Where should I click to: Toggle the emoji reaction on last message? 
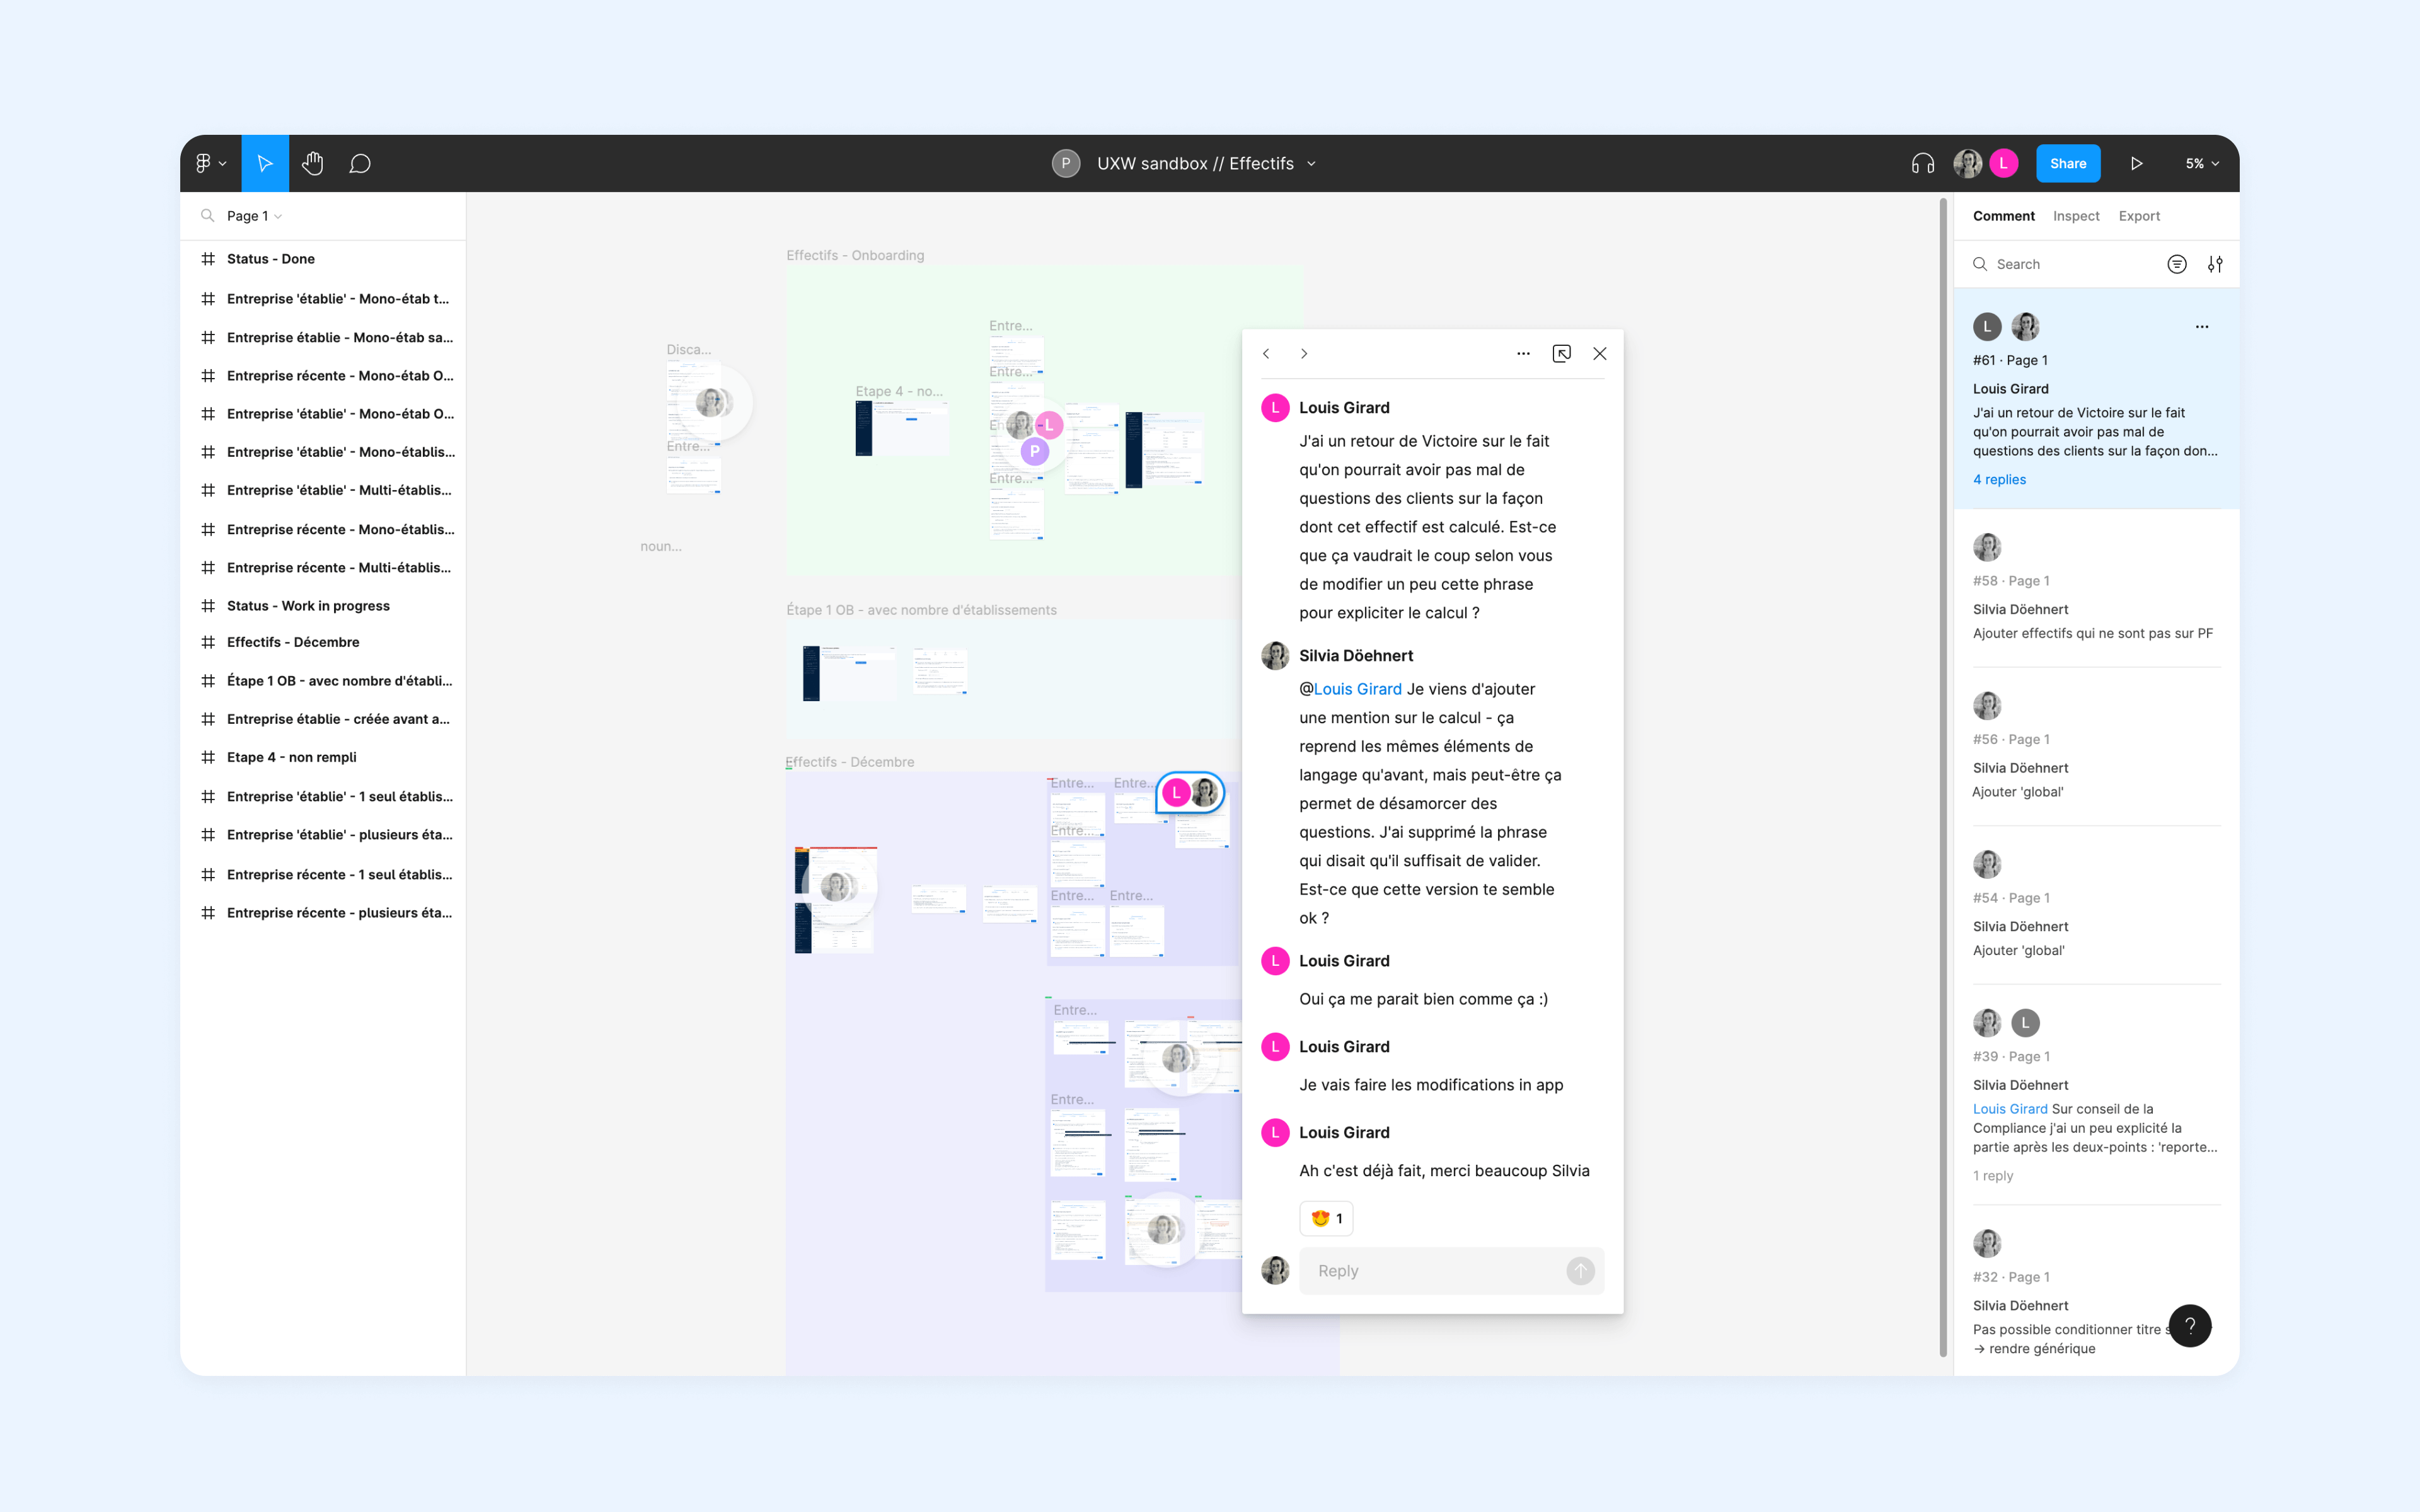pyautogui.click(x=1326, y=1218)
